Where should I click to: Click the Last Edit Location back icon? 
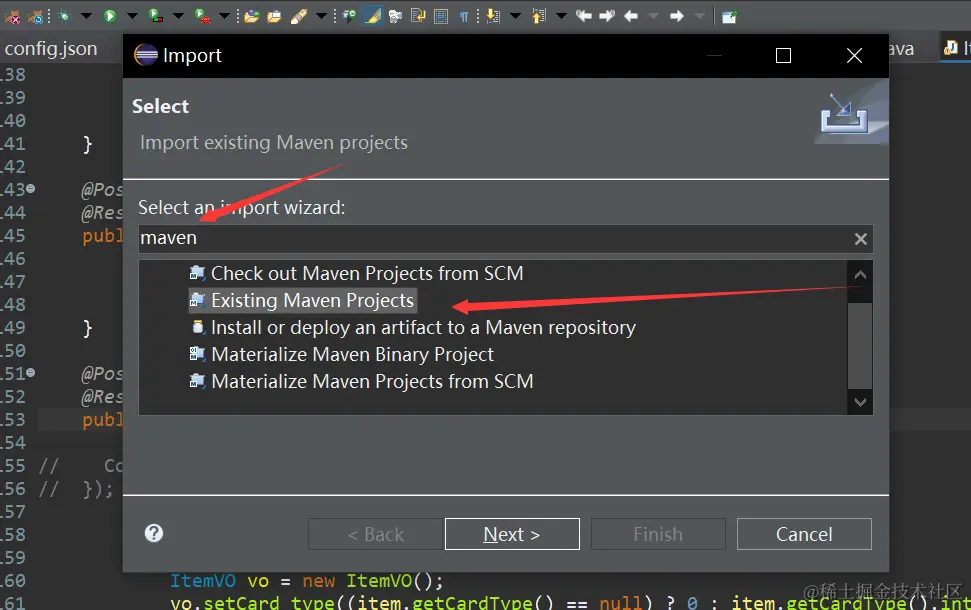(584, 16)
